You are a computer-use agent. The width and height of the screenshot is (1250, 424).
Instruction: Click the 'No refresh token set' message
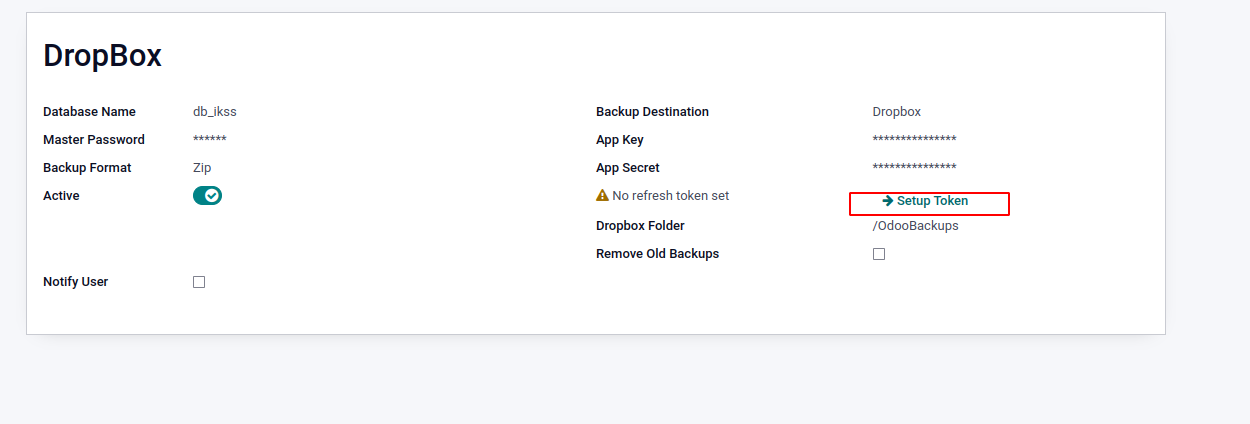(670, 196)
